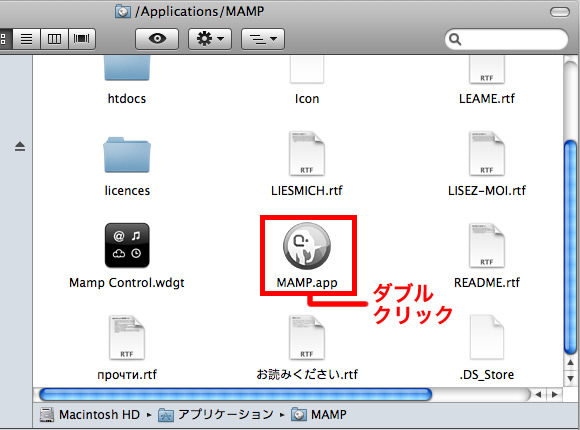Open the htdocs folder icon
The width and height of the screenshot is (580, 430).
click(127, 68)
